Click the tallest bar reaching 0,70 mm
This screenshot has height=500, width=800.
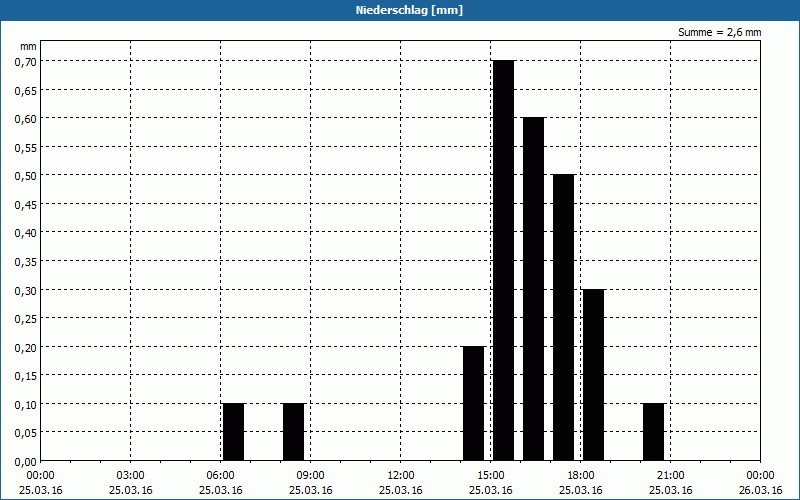[x=503, y=260]
